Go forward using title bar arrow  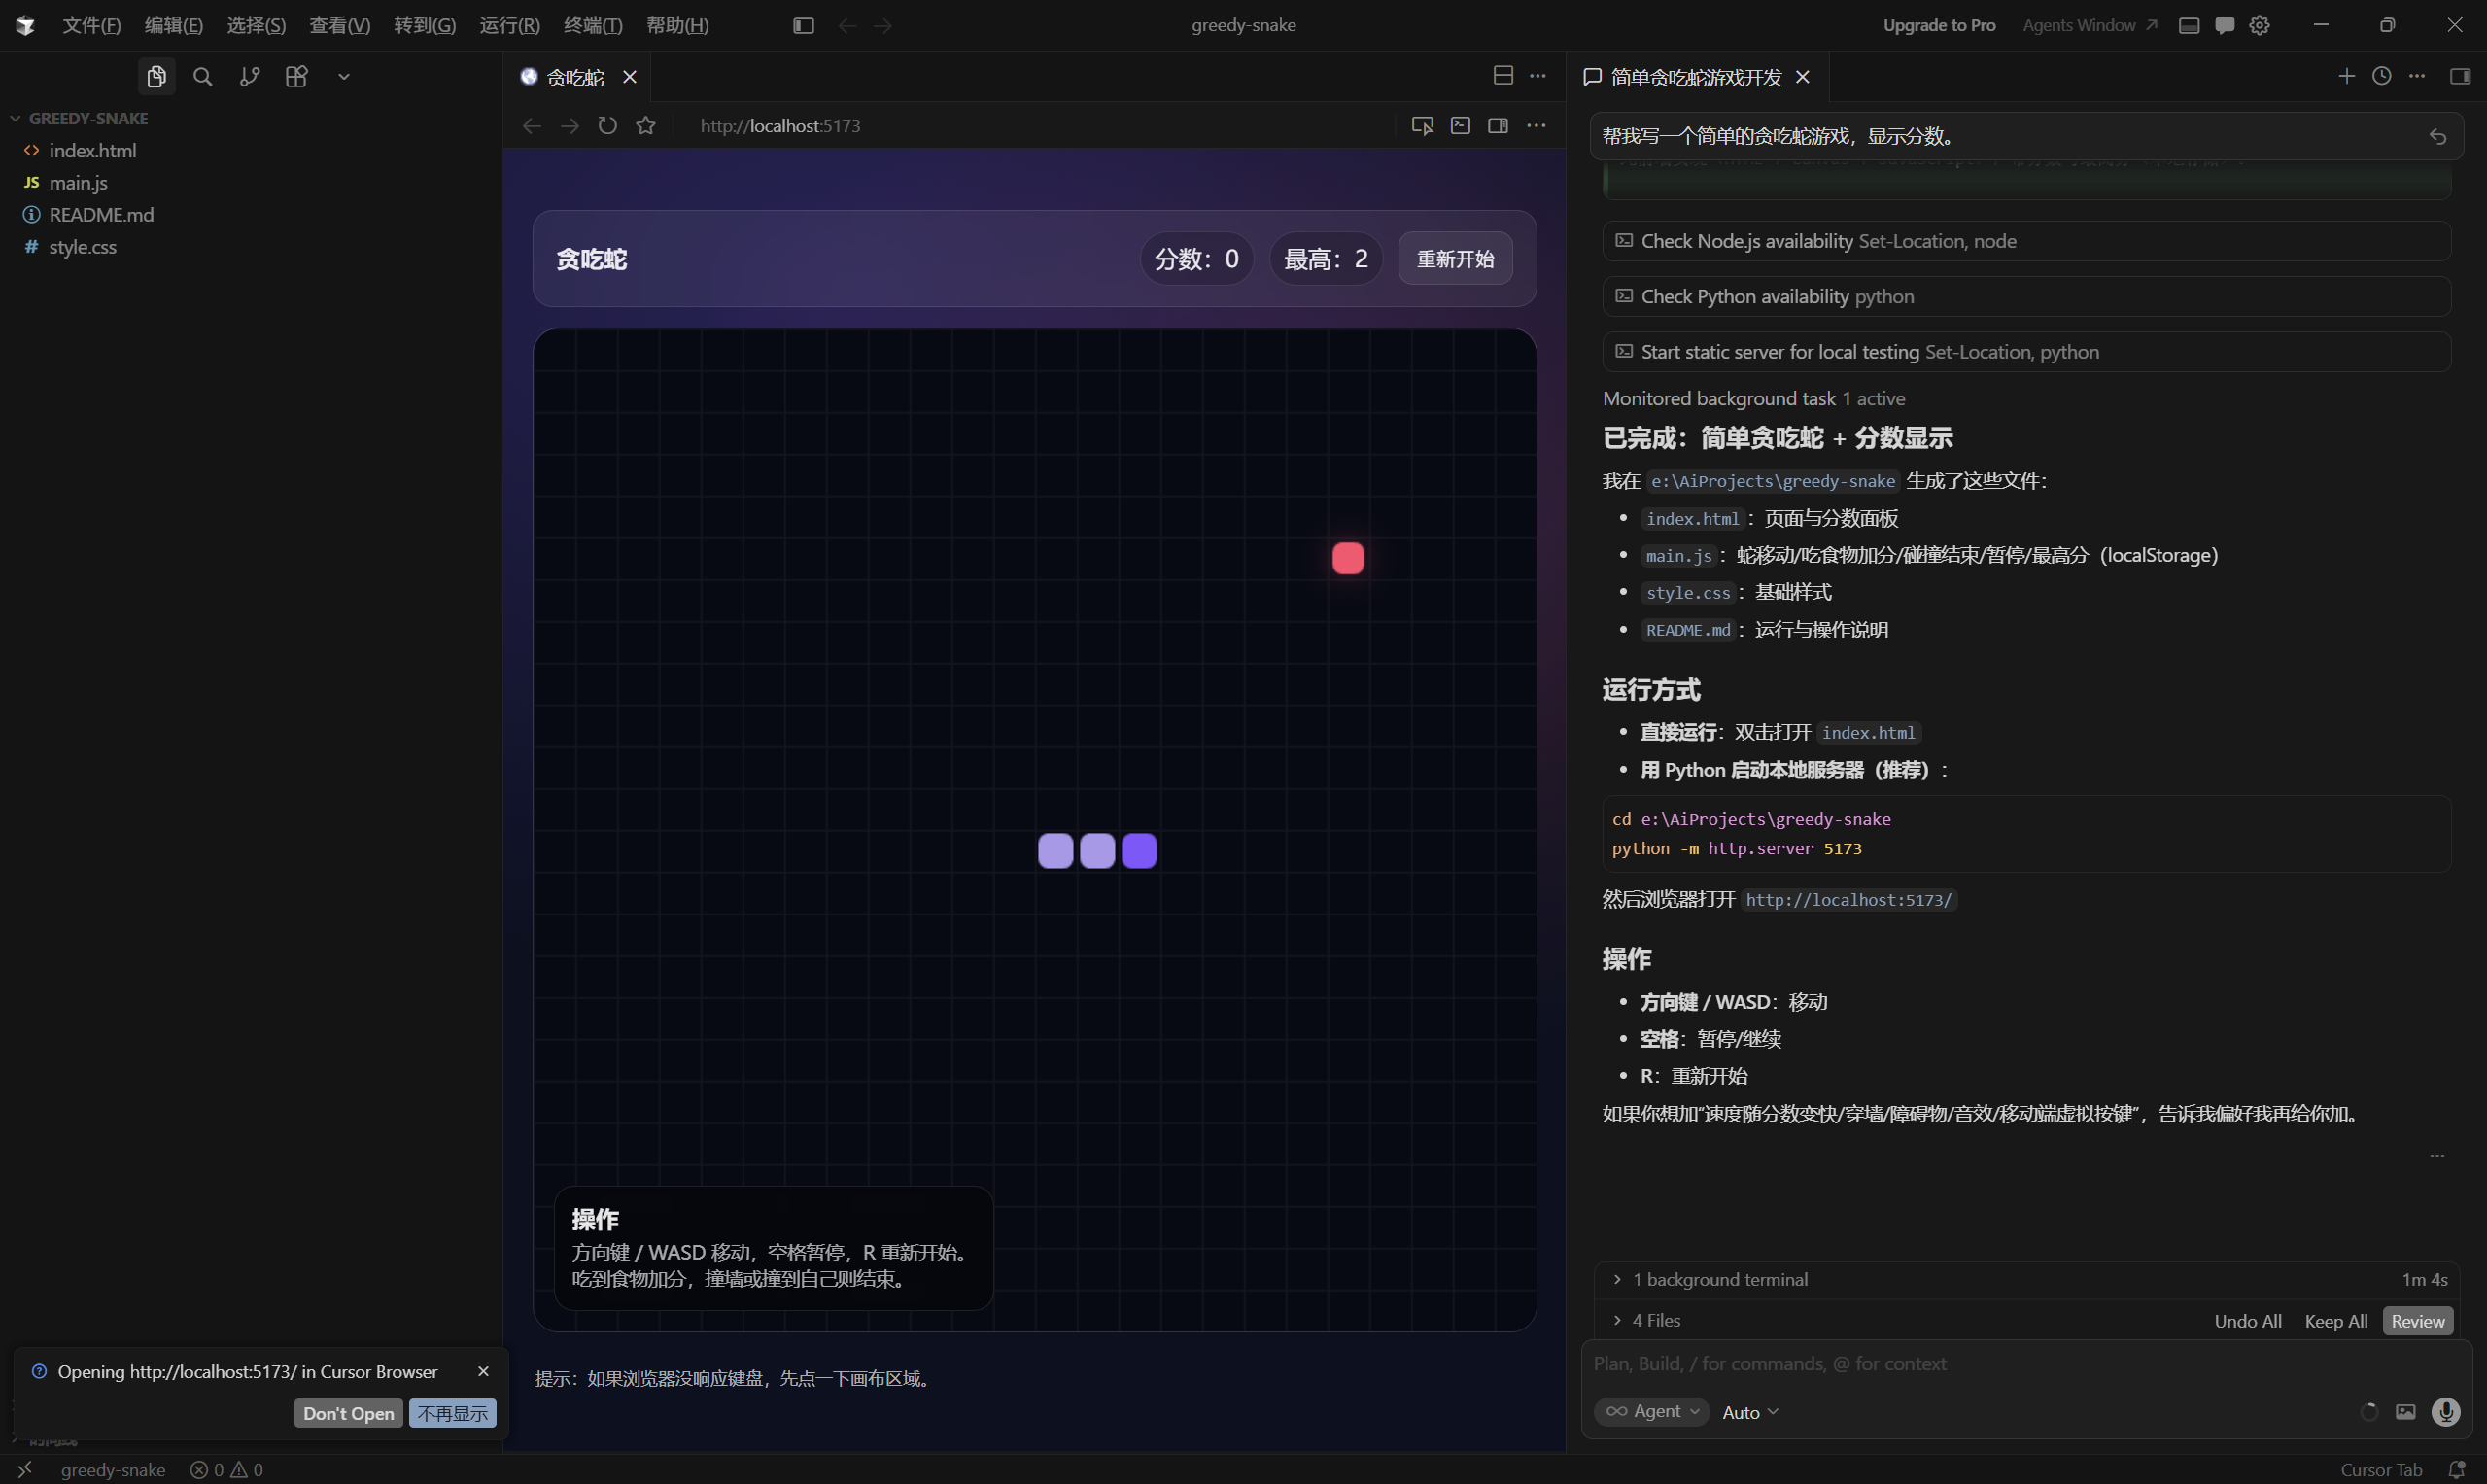883,25
